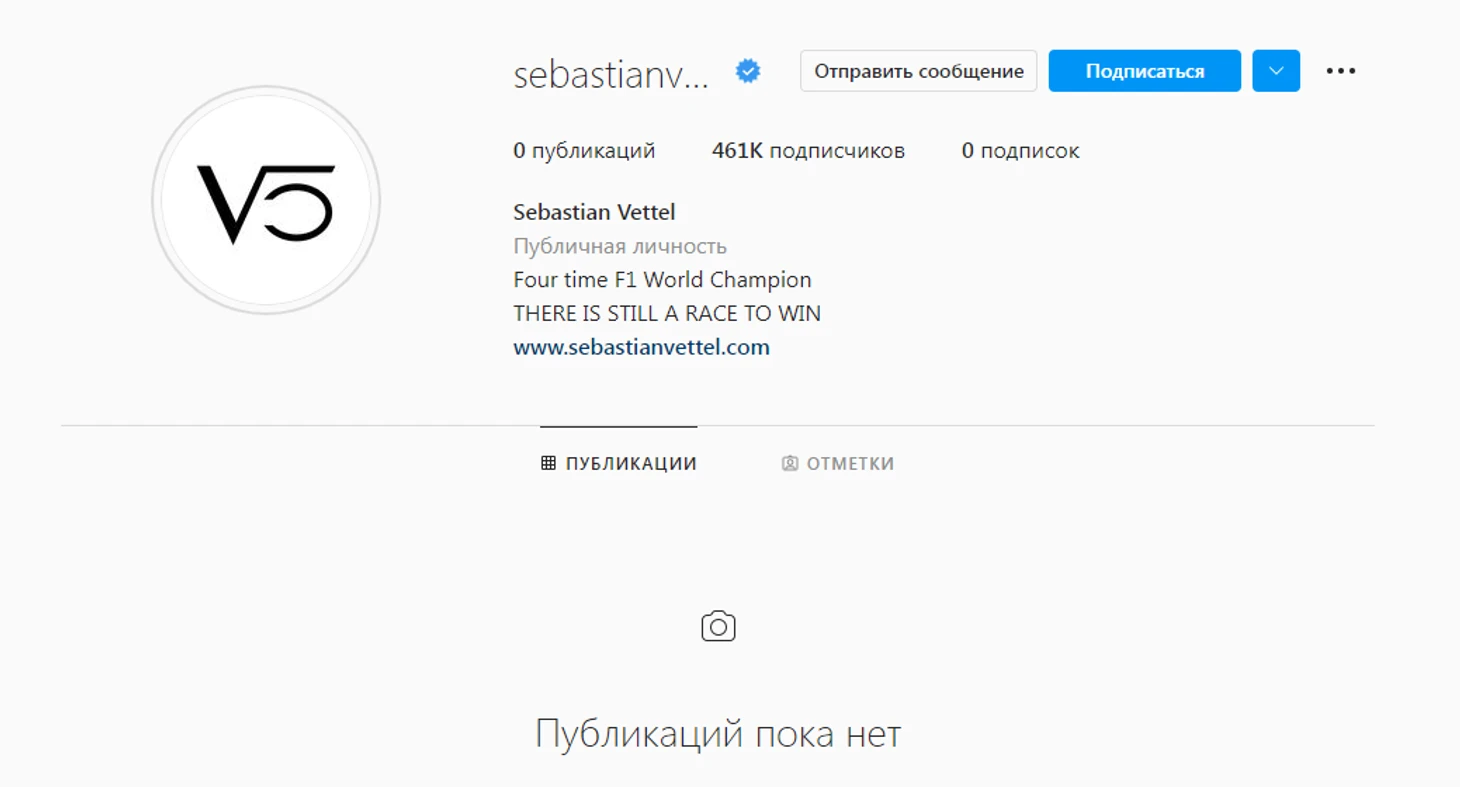This screenshot has height=787, width=1460.
Task: Click the camera icon above empty posts
Action: point(718,626)
